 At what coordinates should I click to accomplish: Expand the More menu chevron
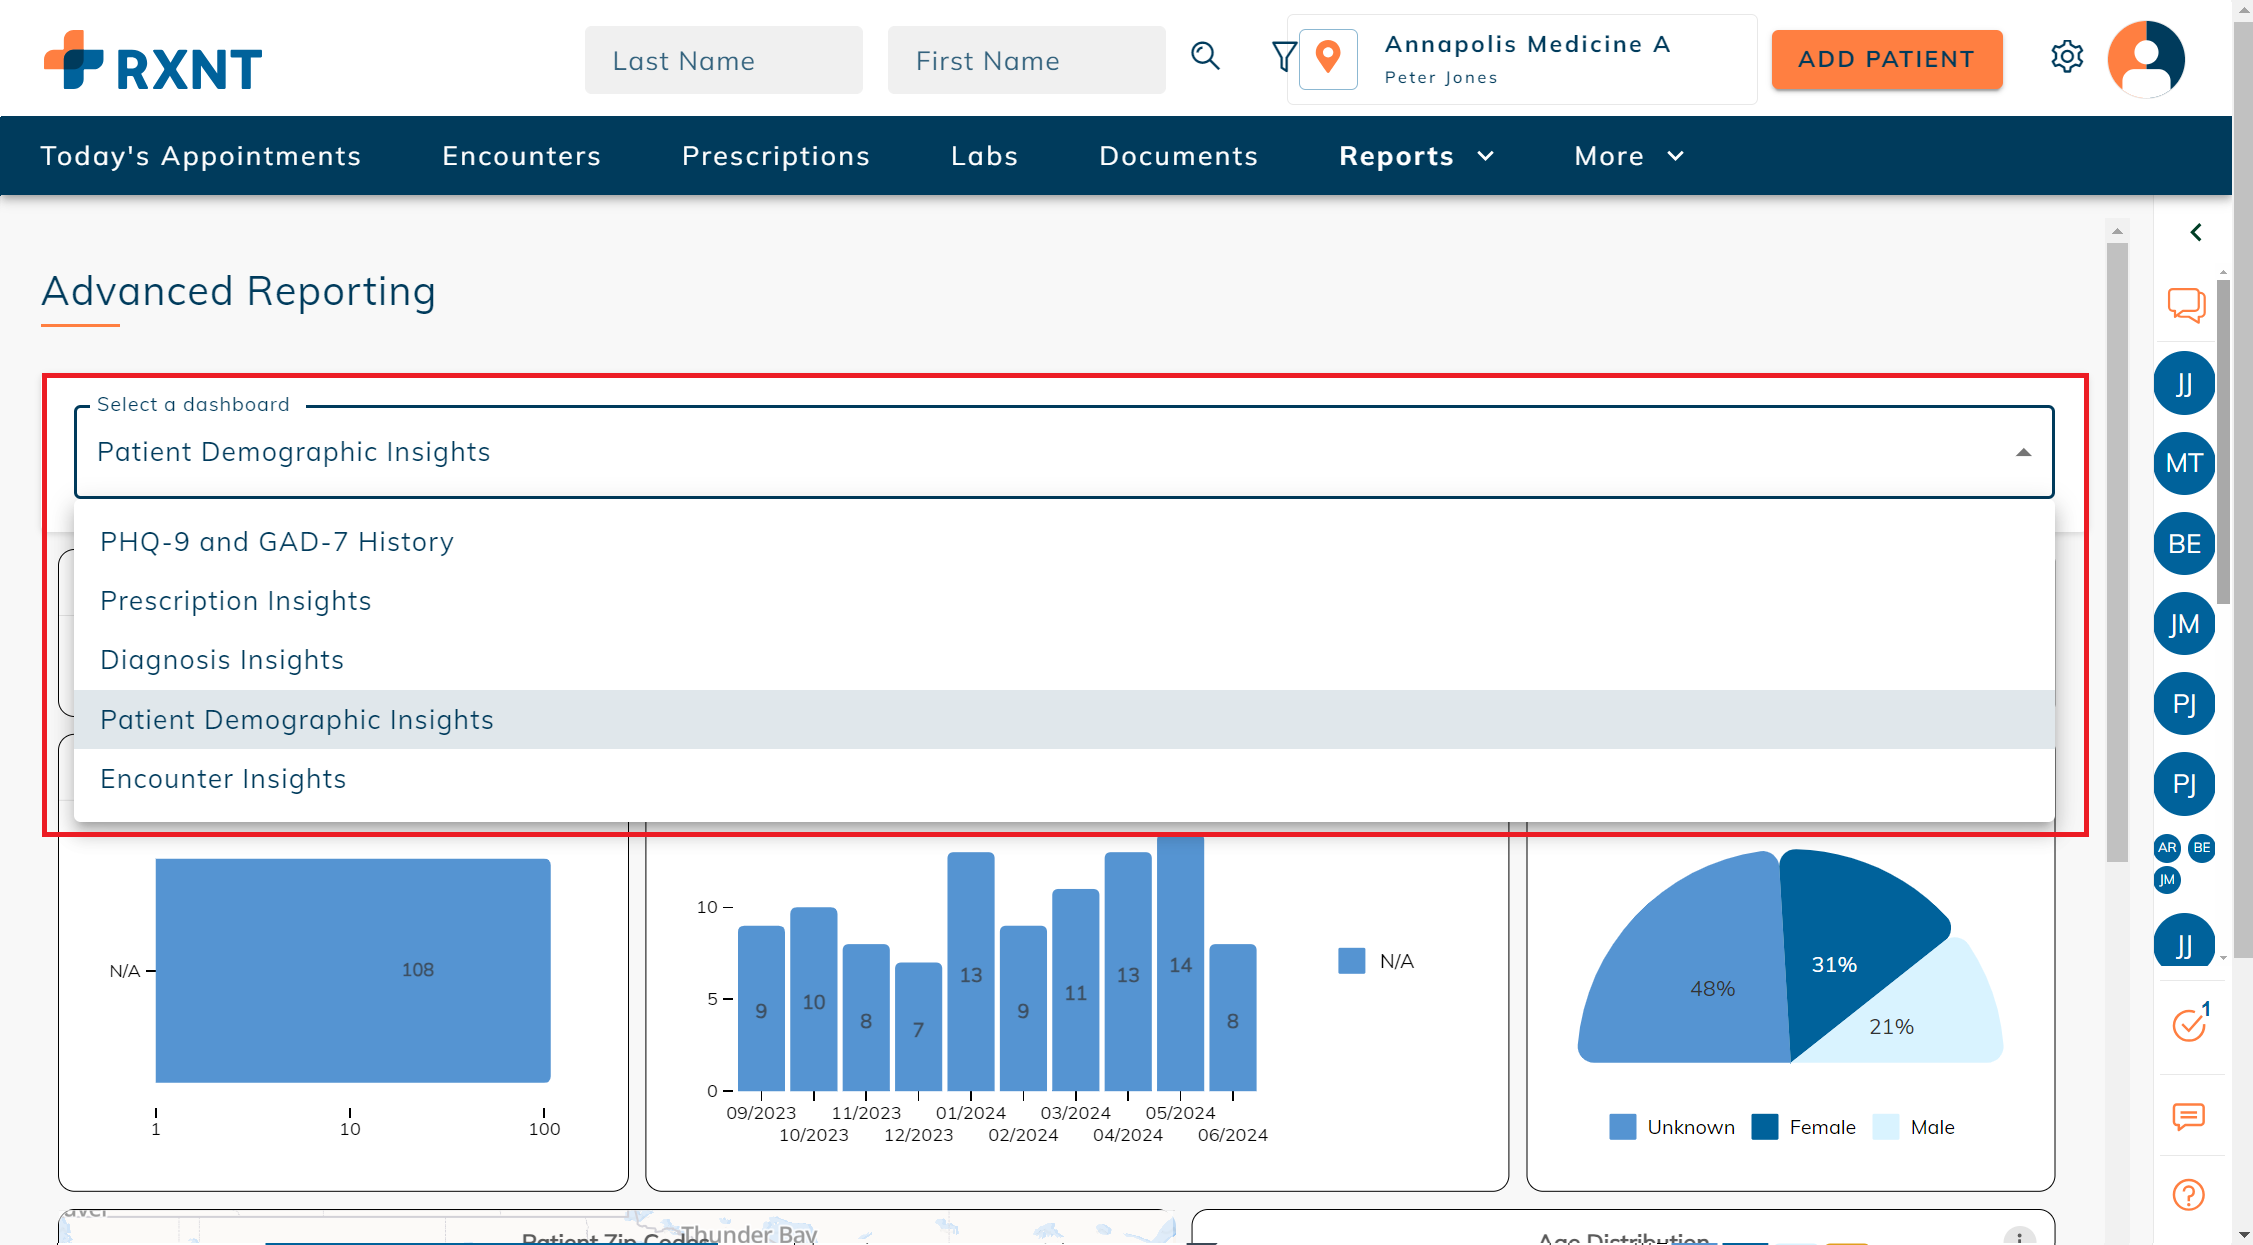(x=1676, y=156)
